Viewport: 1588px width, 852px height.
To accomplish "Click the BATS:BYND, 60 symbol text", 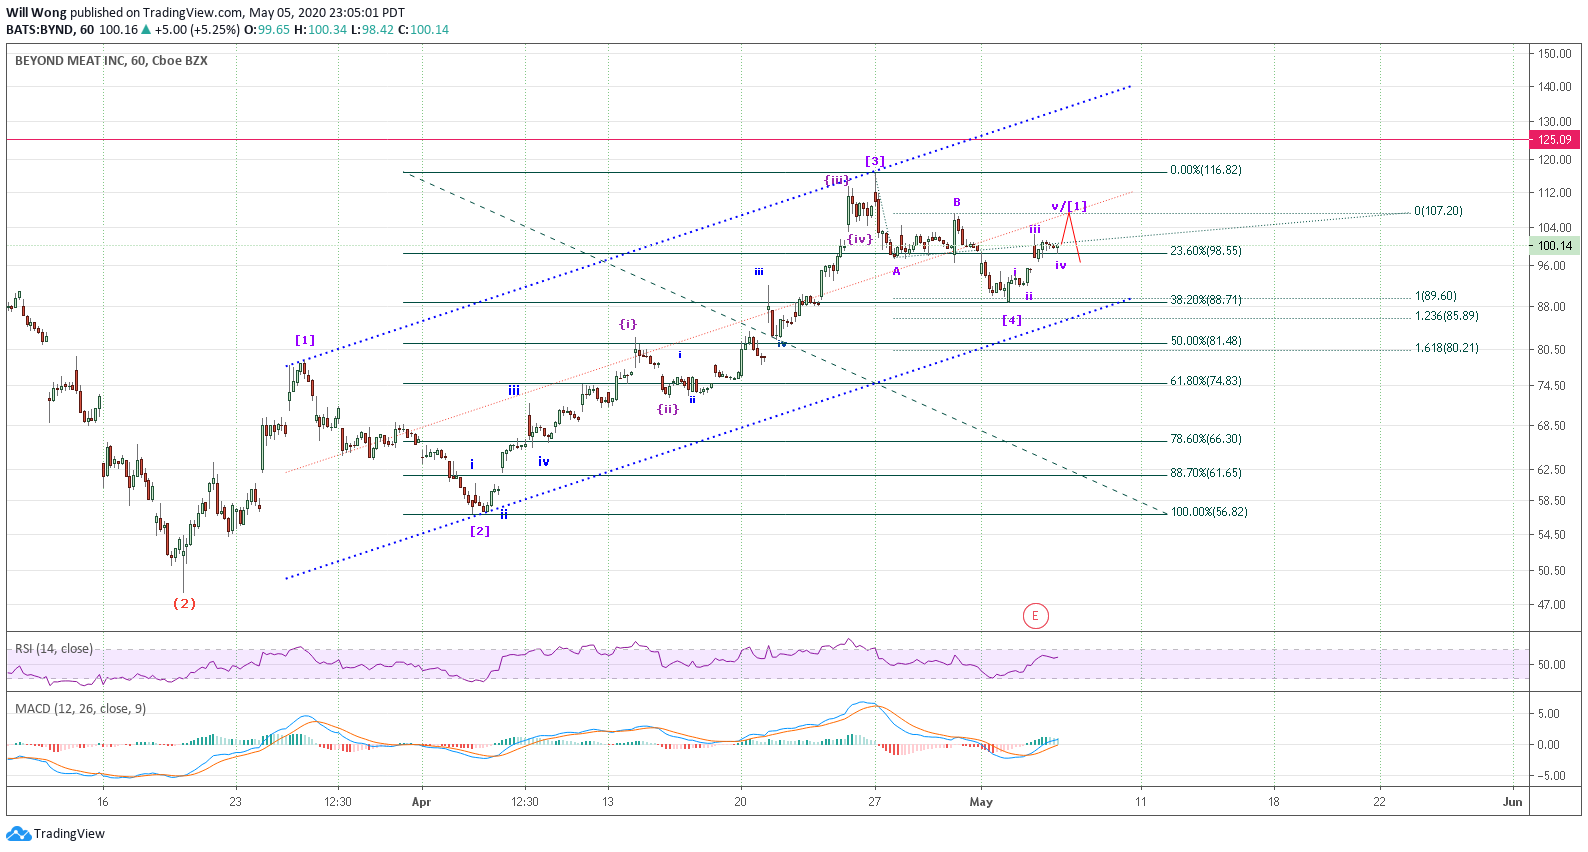I will coord(50,30).
